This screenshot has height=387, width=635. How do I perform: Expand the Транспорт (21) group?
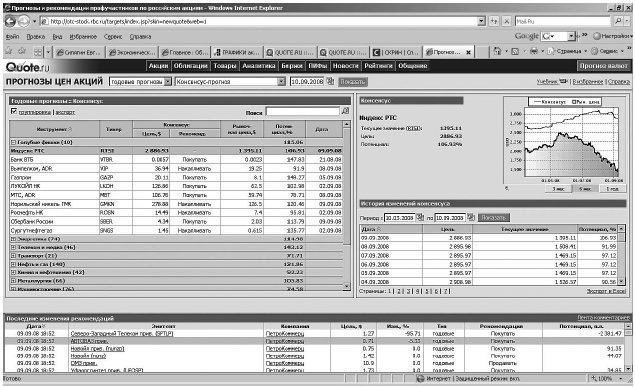(x=13, y=256)
